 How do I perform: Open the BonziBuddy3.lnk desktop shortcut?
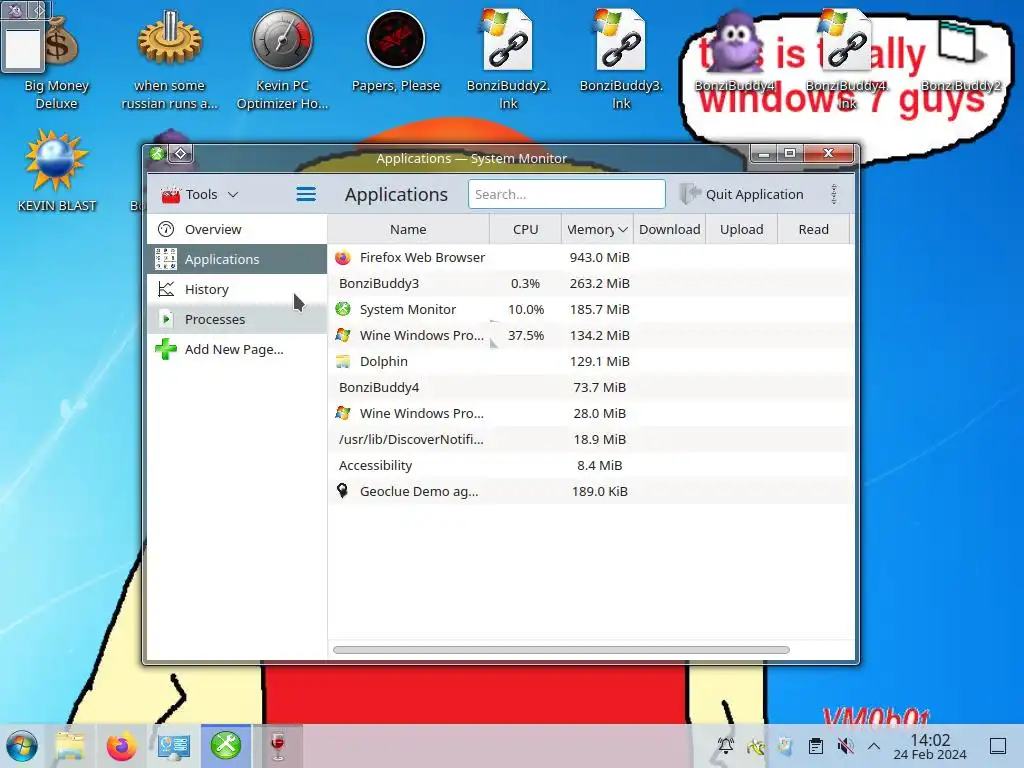[x=621, y=60]
